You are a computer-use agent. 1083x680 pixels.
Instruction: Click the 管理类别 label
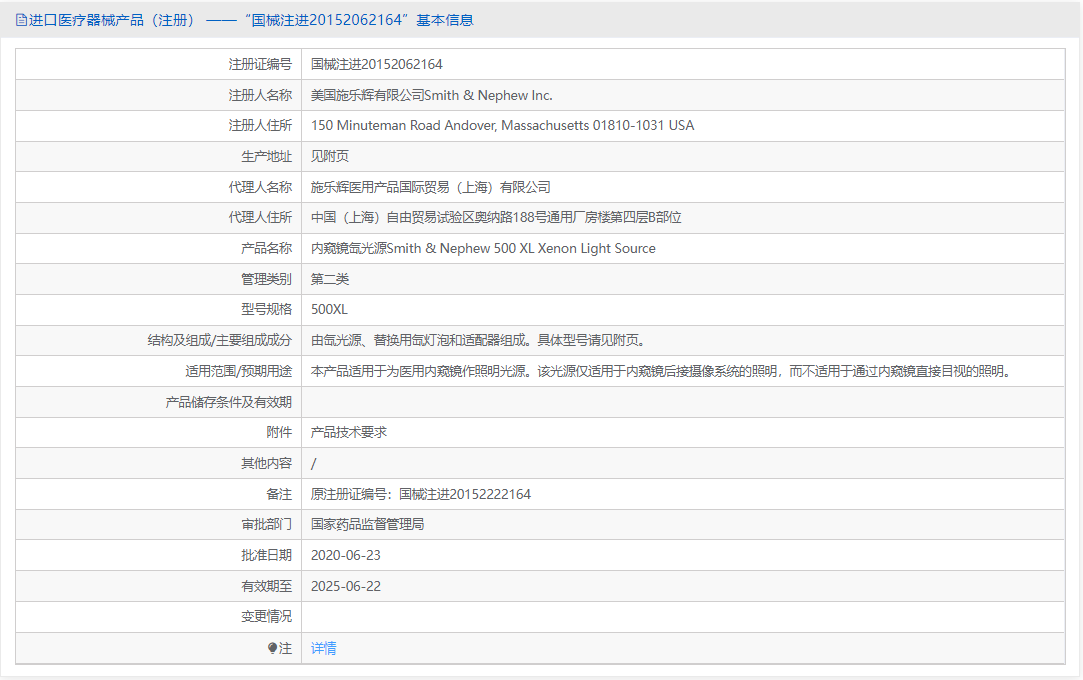click(x=267, y=279)
